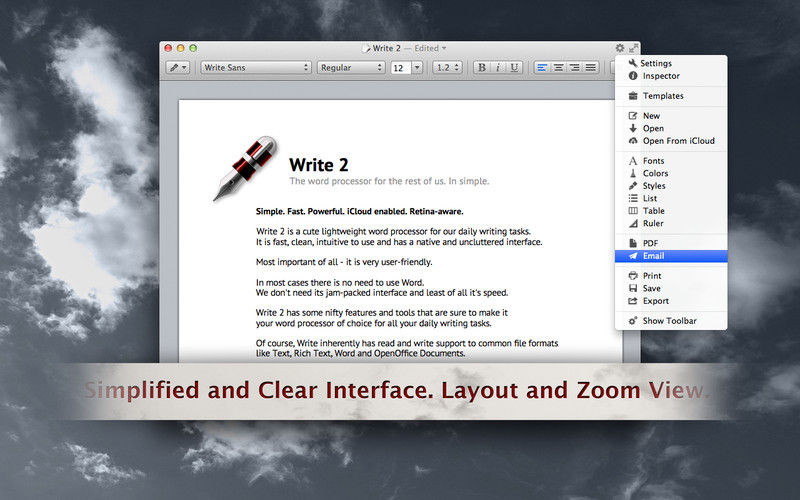
Task: Justify the text
Action: tap(591, 67)
